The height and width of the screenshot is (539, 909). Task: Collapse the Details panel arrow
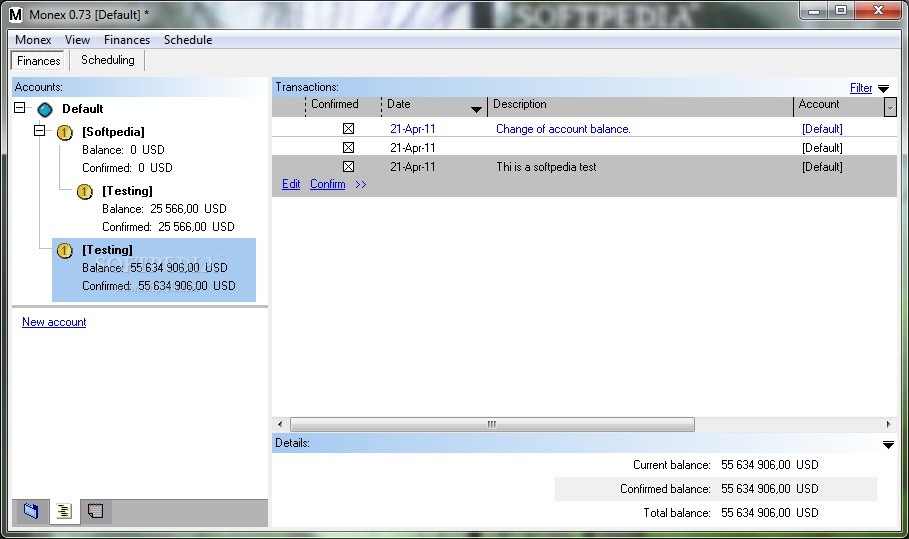pos(888,445)
